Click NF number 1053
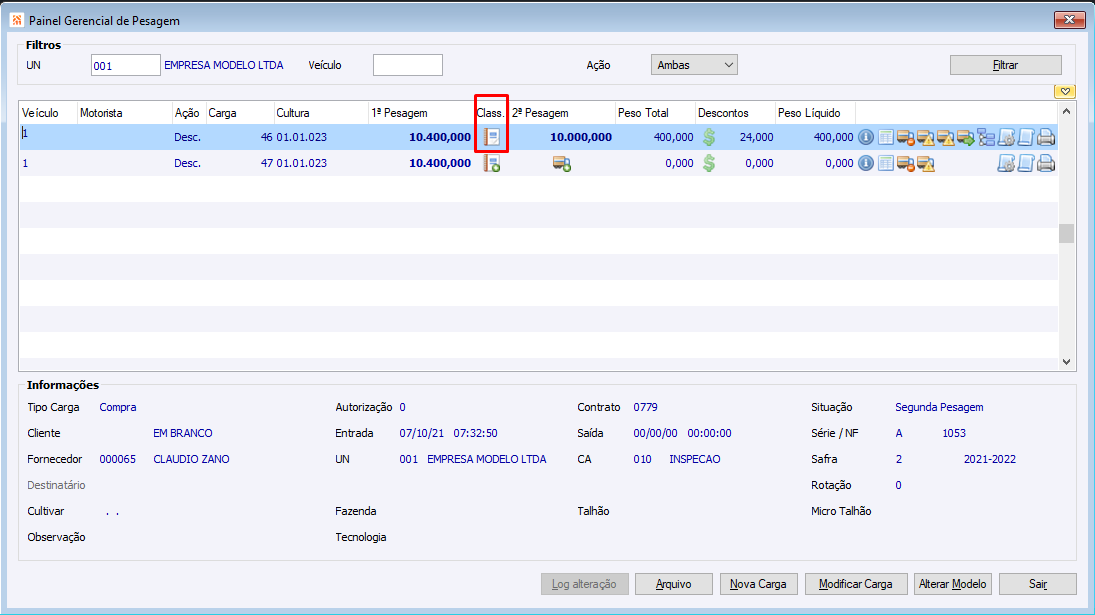Image resolution: width=1095 pixels, height=615 pixels. (954, 434)
